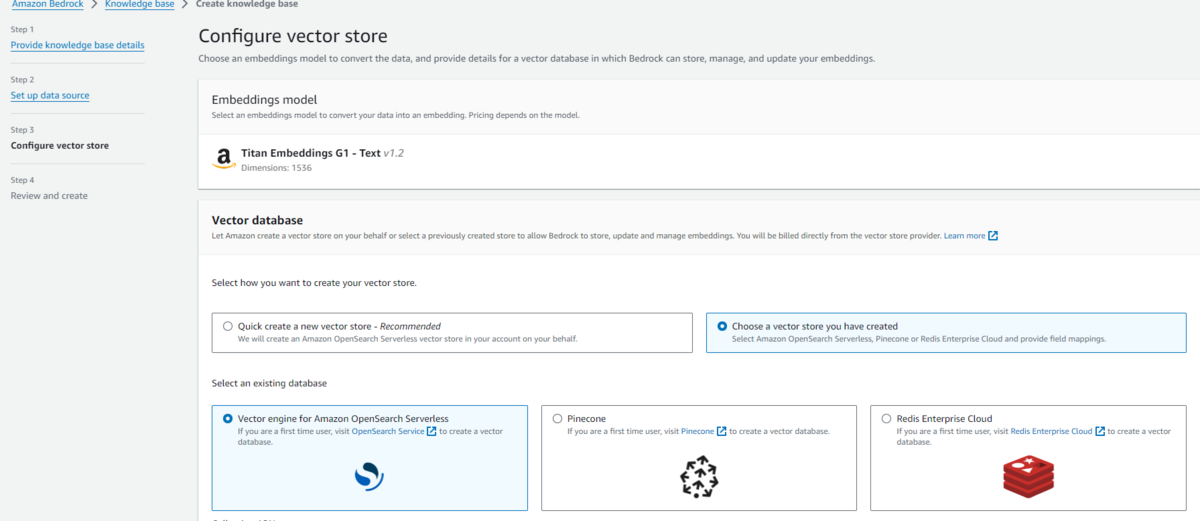Click 'Select an existing database' label
The width and height of the screenshot is (1200, 521).
269,383
